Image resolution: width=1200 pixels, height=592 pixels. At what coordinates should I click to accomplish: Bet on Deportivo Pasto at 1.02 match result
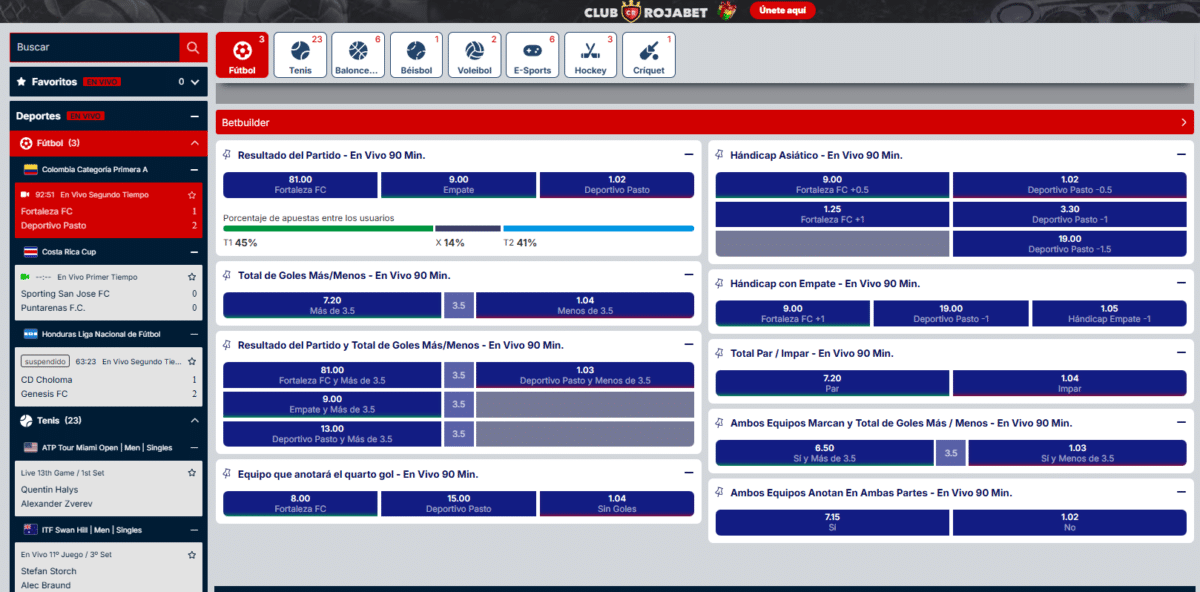click(616, 185)
